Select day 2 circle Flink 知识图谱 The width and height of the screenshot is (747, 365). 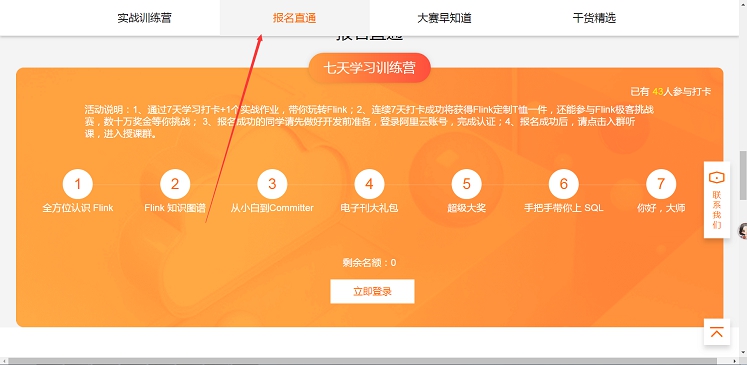[175, 184]
